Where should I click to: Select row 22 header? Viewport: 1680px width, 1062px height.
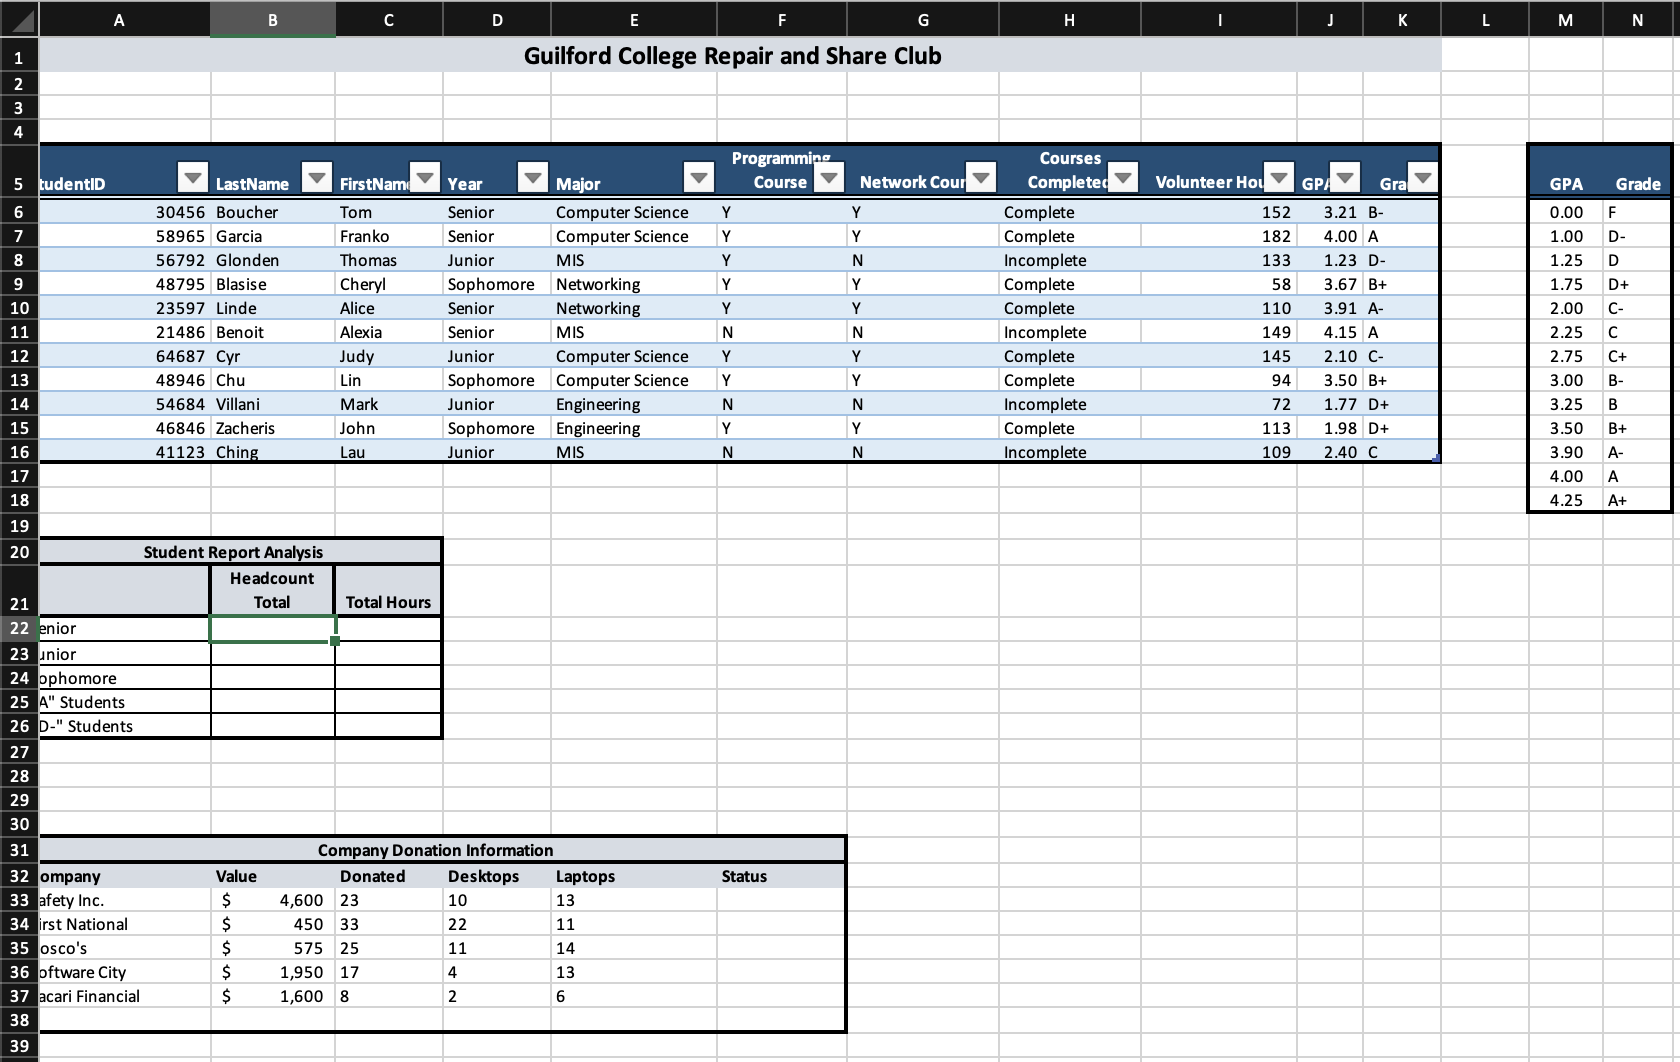[x=18, y=628]
